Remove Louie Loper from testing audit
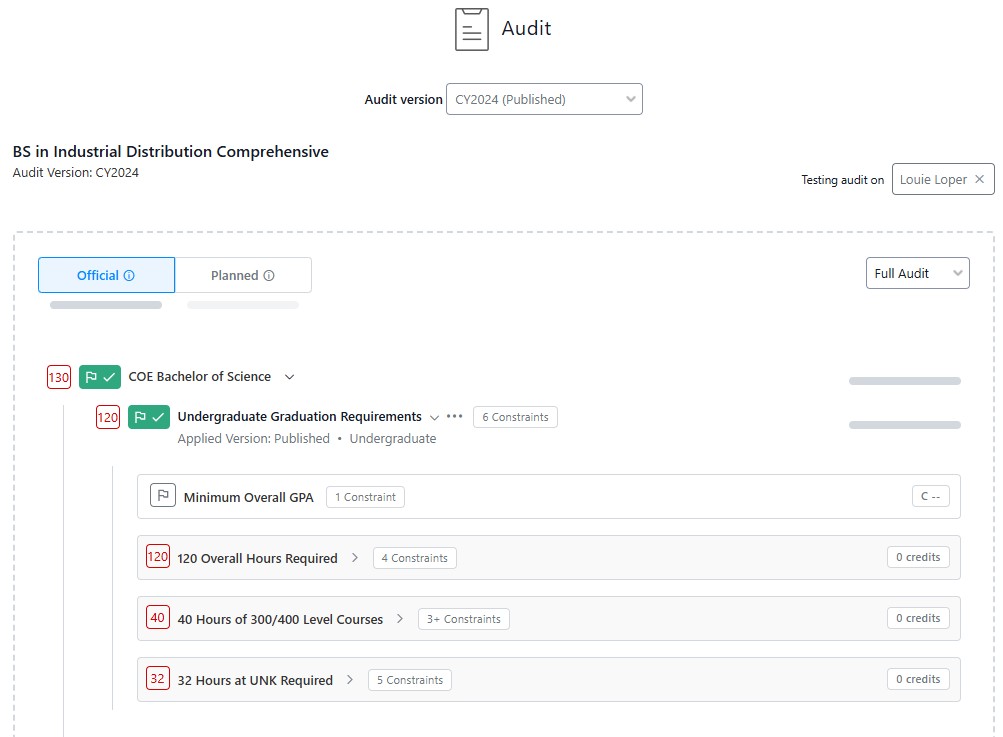This screenshot has width=1003, height=737. coord(979,179)
